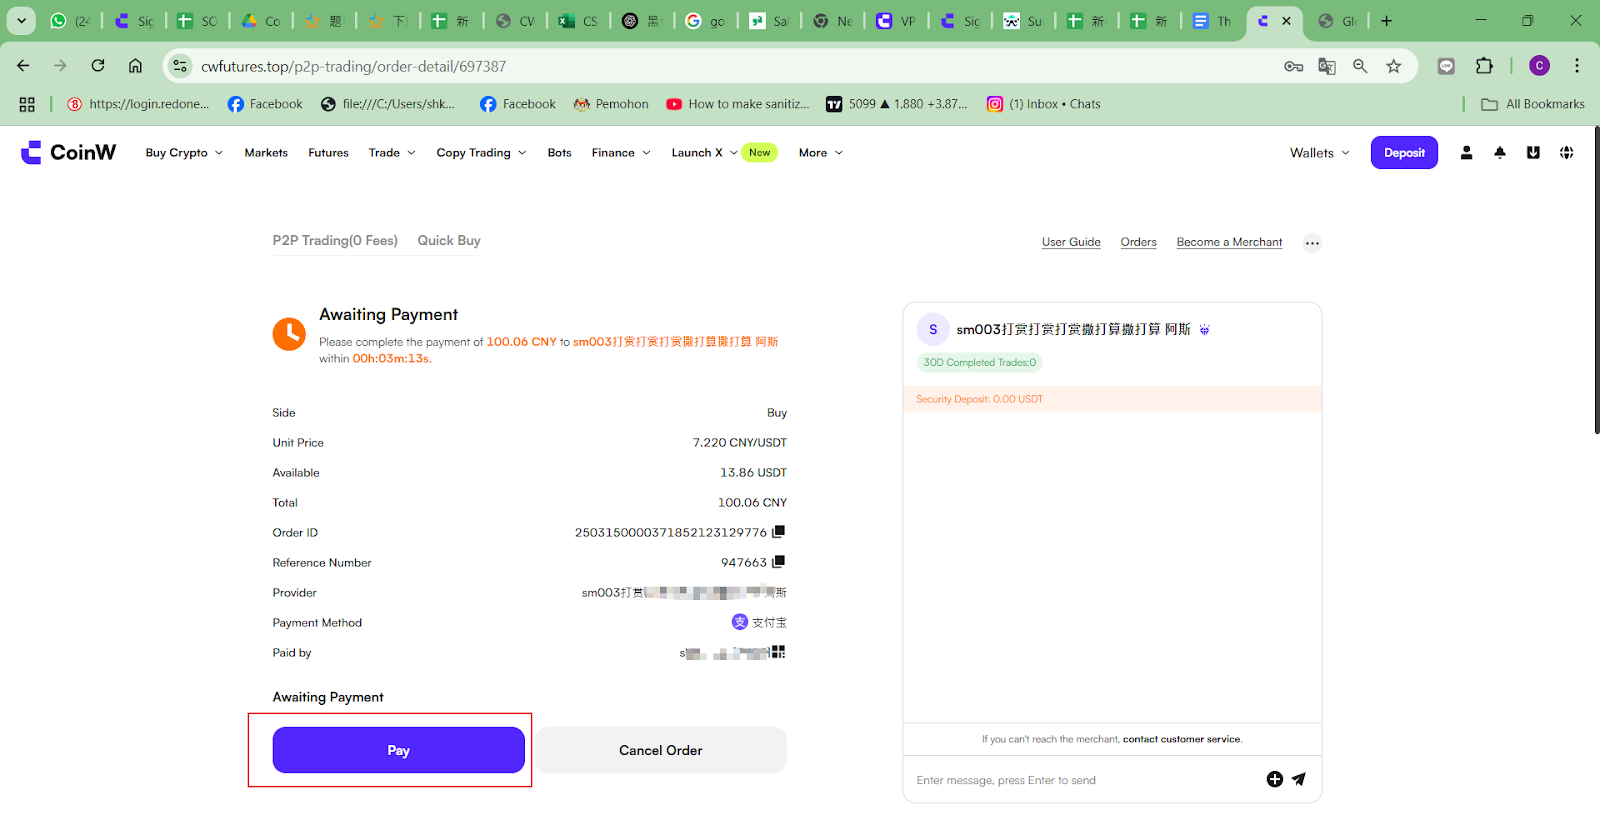
Task: Bookmark this page with star icon
Action: click(1394, 66)
